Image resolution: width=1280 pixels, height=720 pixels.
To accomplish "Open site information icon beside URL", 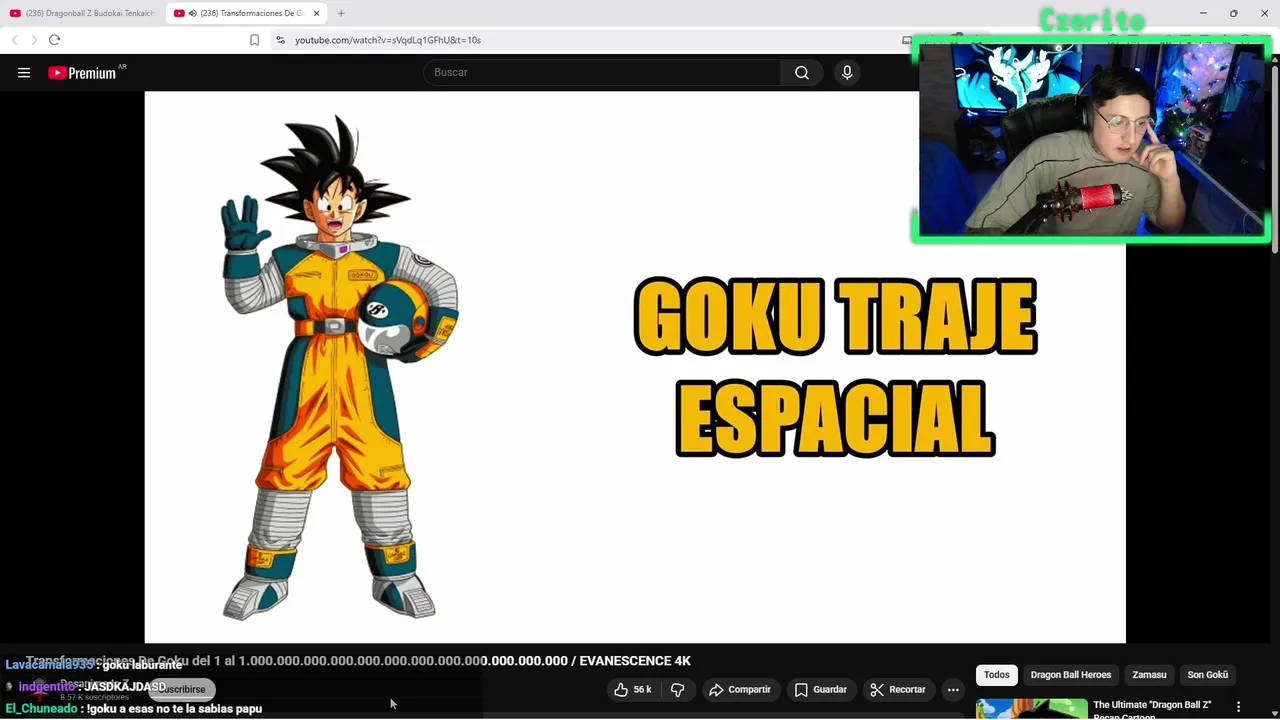I will pyautogui.click(x=281, y=40).
